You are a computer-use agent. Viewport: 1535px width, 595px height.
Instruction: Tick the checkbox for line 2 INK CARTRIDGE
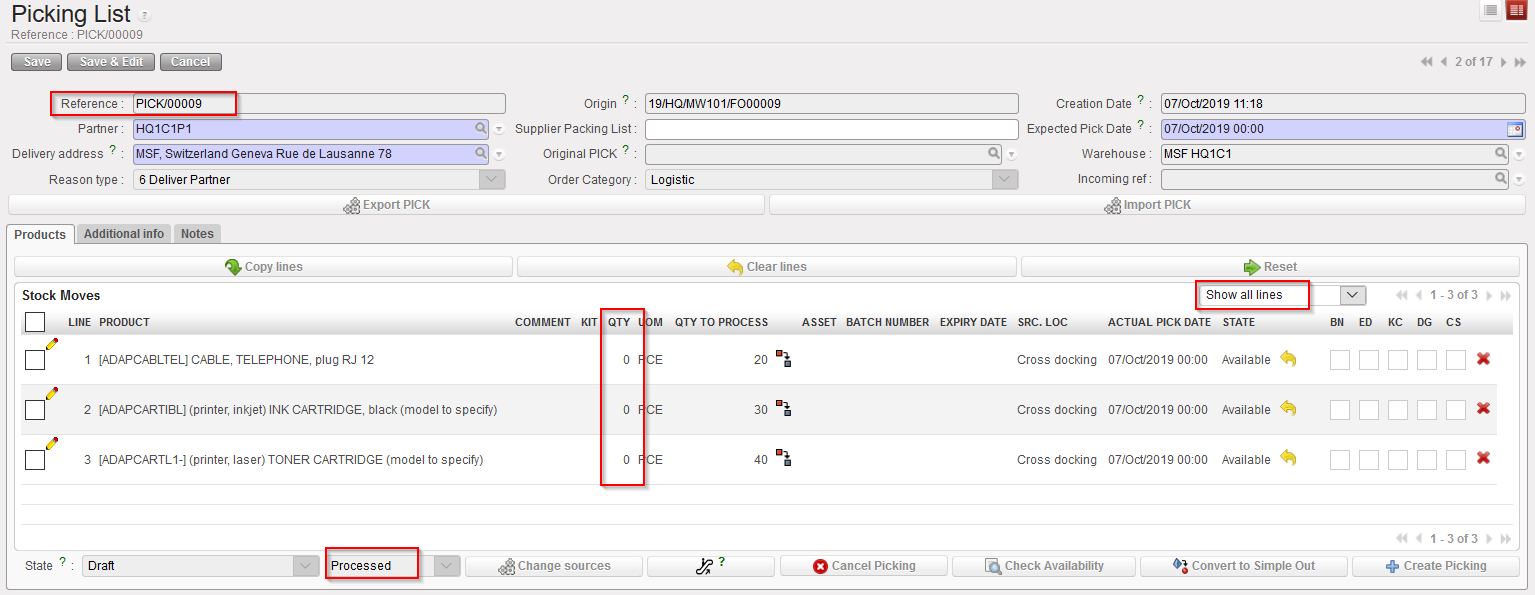pyautogui.click(x=35, y=410)
